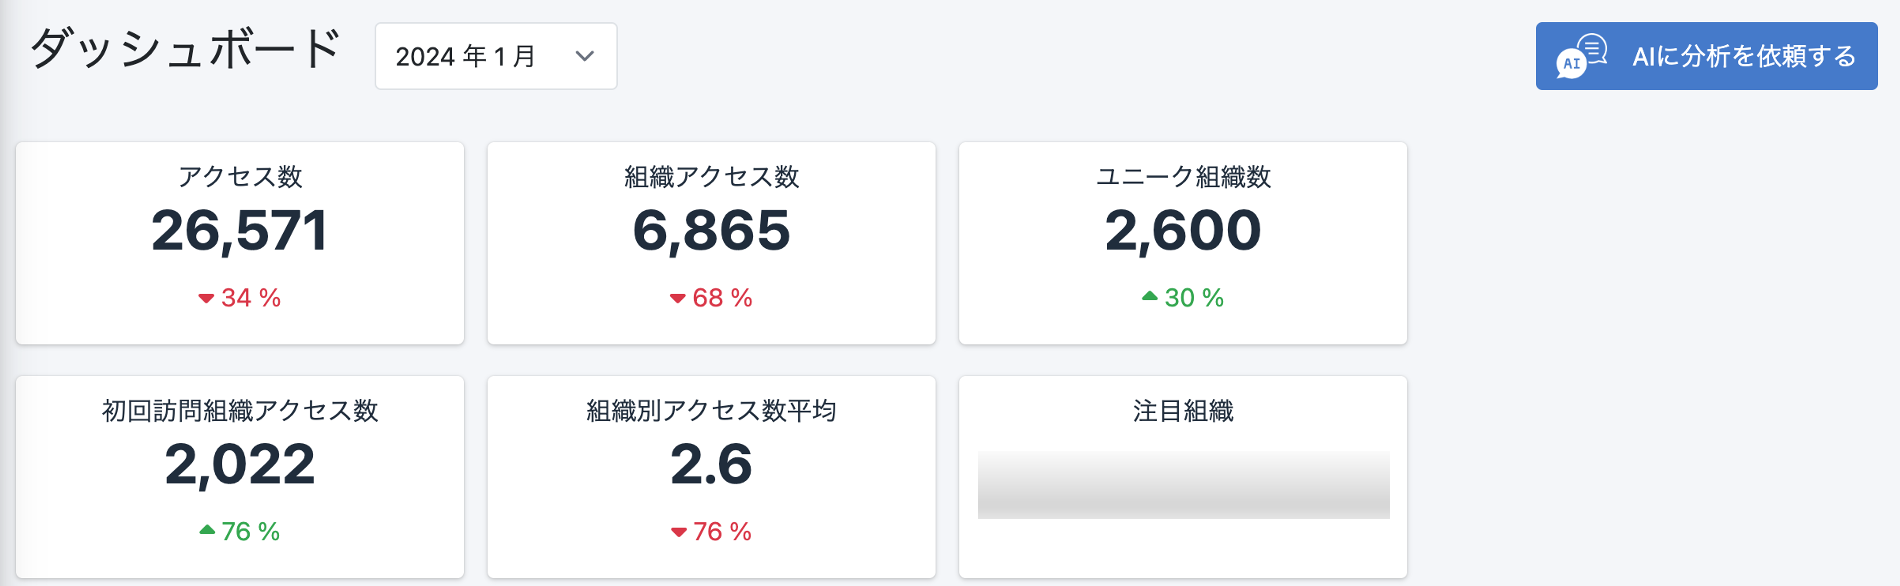Click the 注目組織 card title
The width and height of the screenshot is (1900, 586).
coord(1183,411)
